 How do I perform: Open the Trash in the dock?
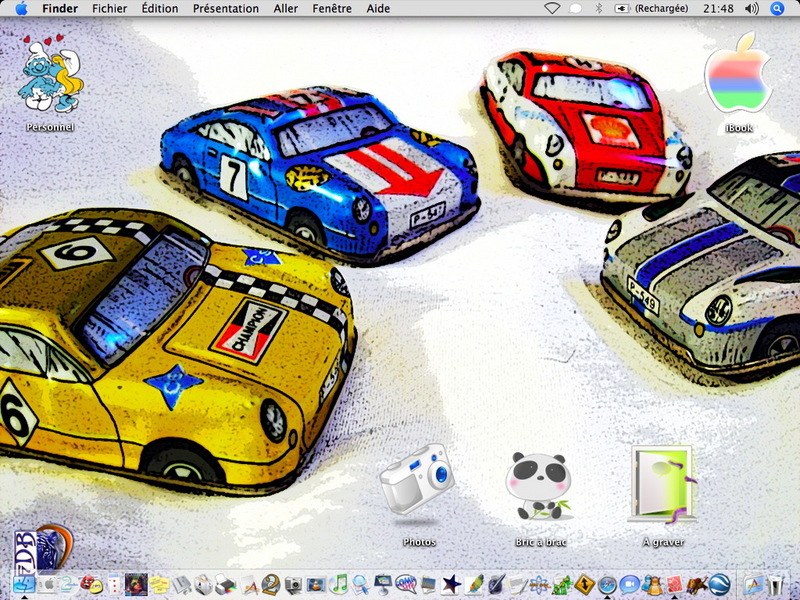tap(777, 584)
